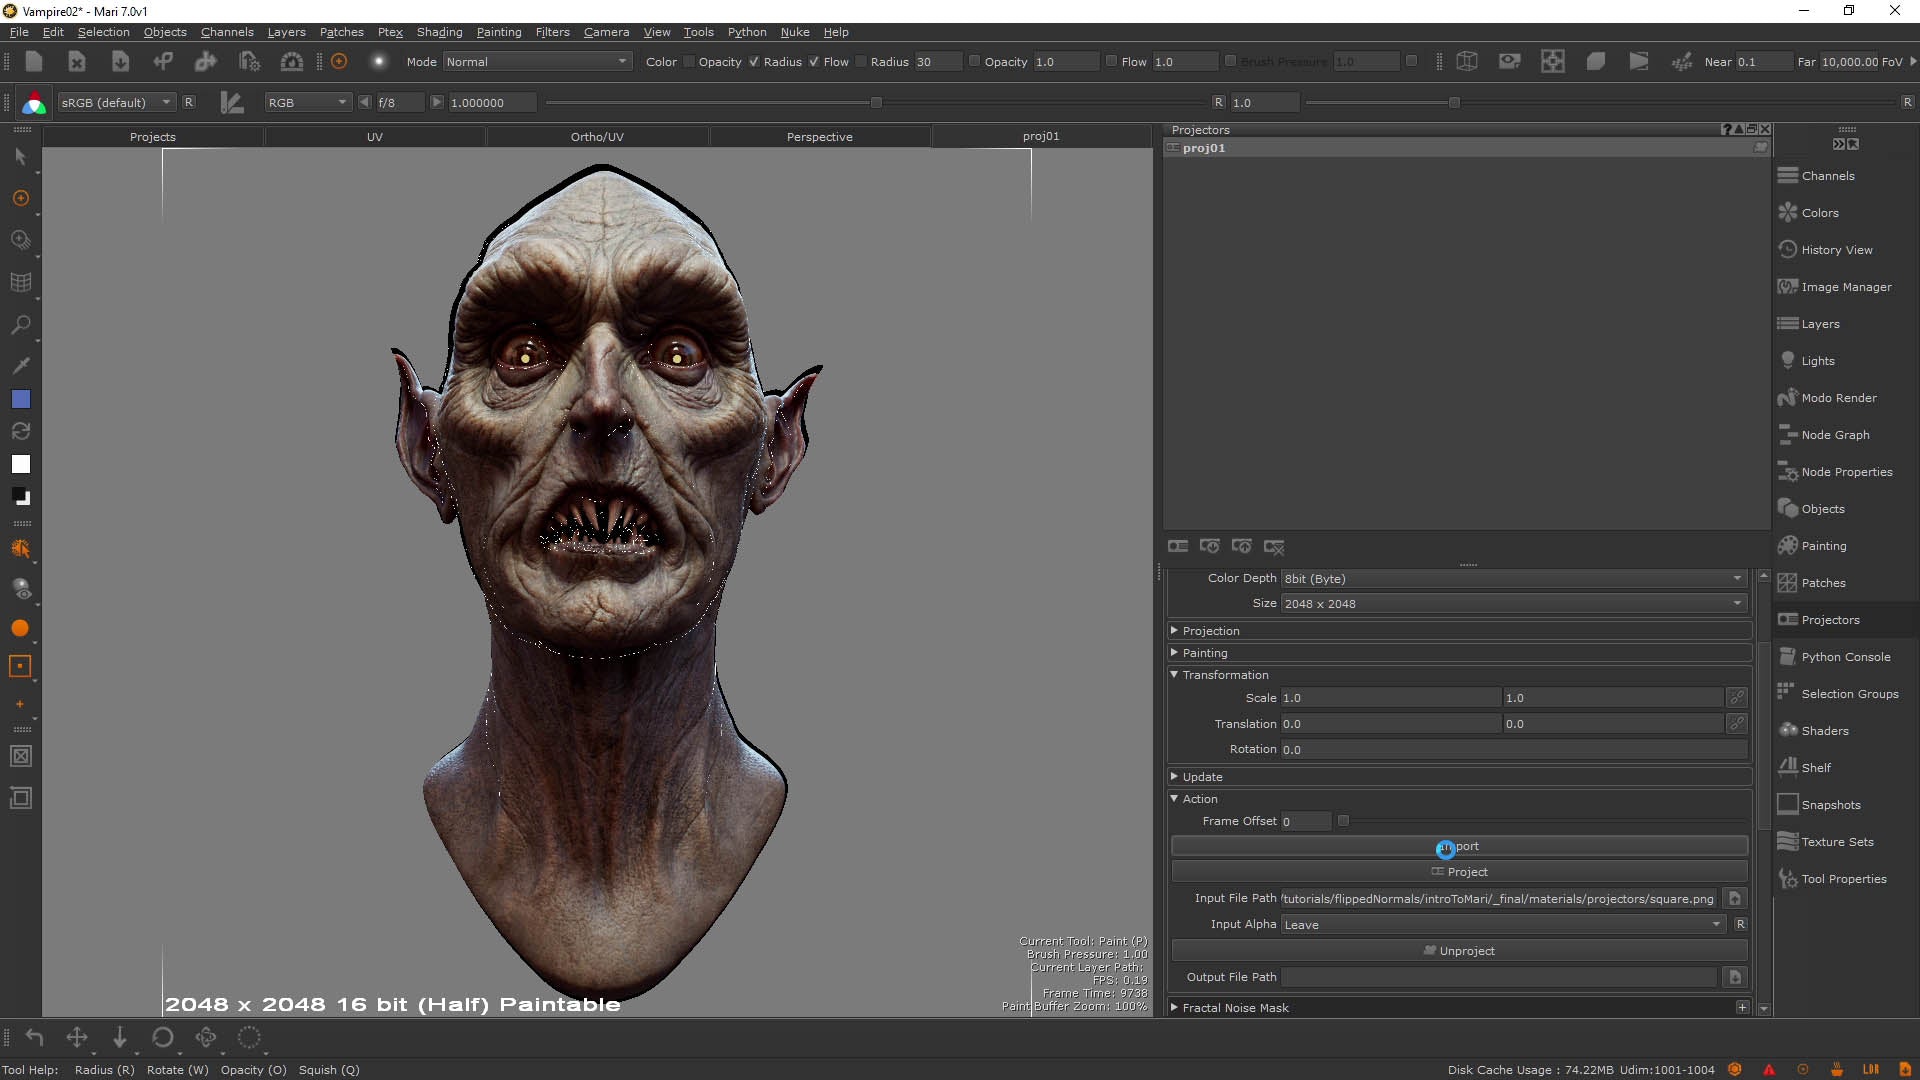Click the Unproject button
The height and width of the screenshot is (1080, 1920).
[x=1459, y=951]
